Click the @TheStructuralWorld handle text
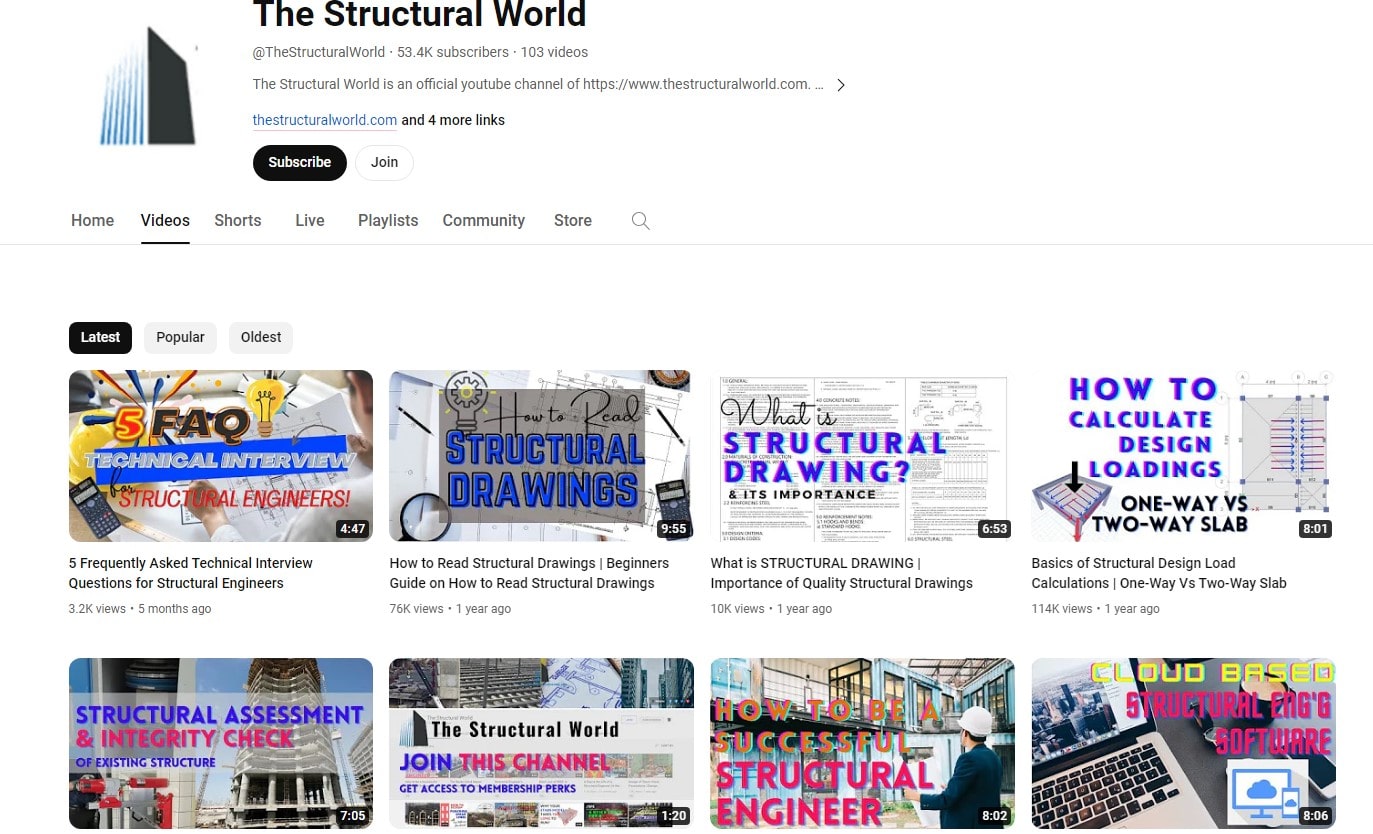1373x834 pixels. point(319,52)
